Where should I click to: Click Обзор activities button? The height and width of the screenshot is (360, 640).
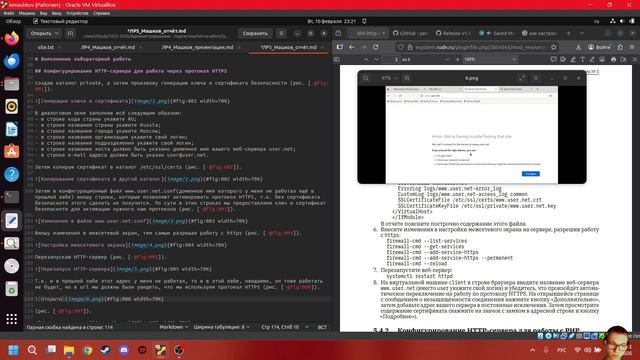tap(13, 21)
